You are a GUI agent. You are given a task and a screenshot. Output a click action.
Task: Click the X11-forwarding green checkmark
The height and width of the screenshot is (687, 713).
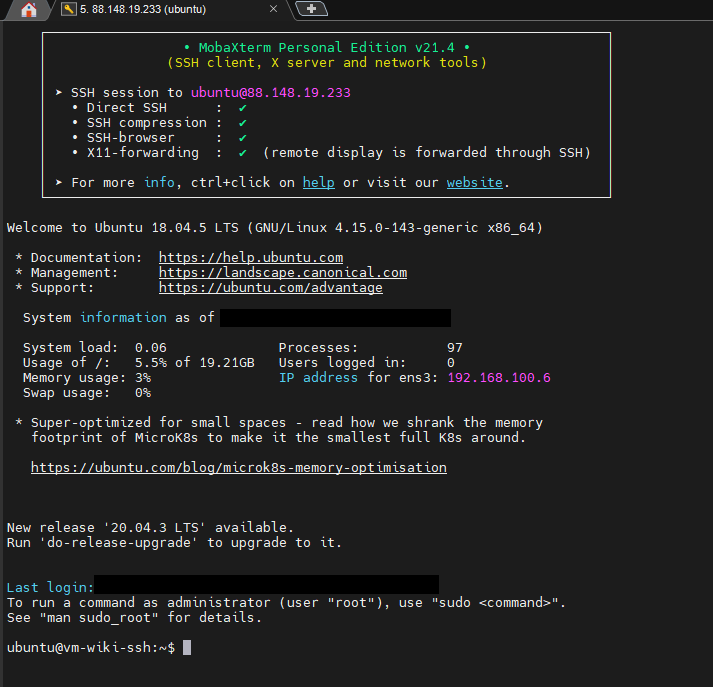point(242,153)
